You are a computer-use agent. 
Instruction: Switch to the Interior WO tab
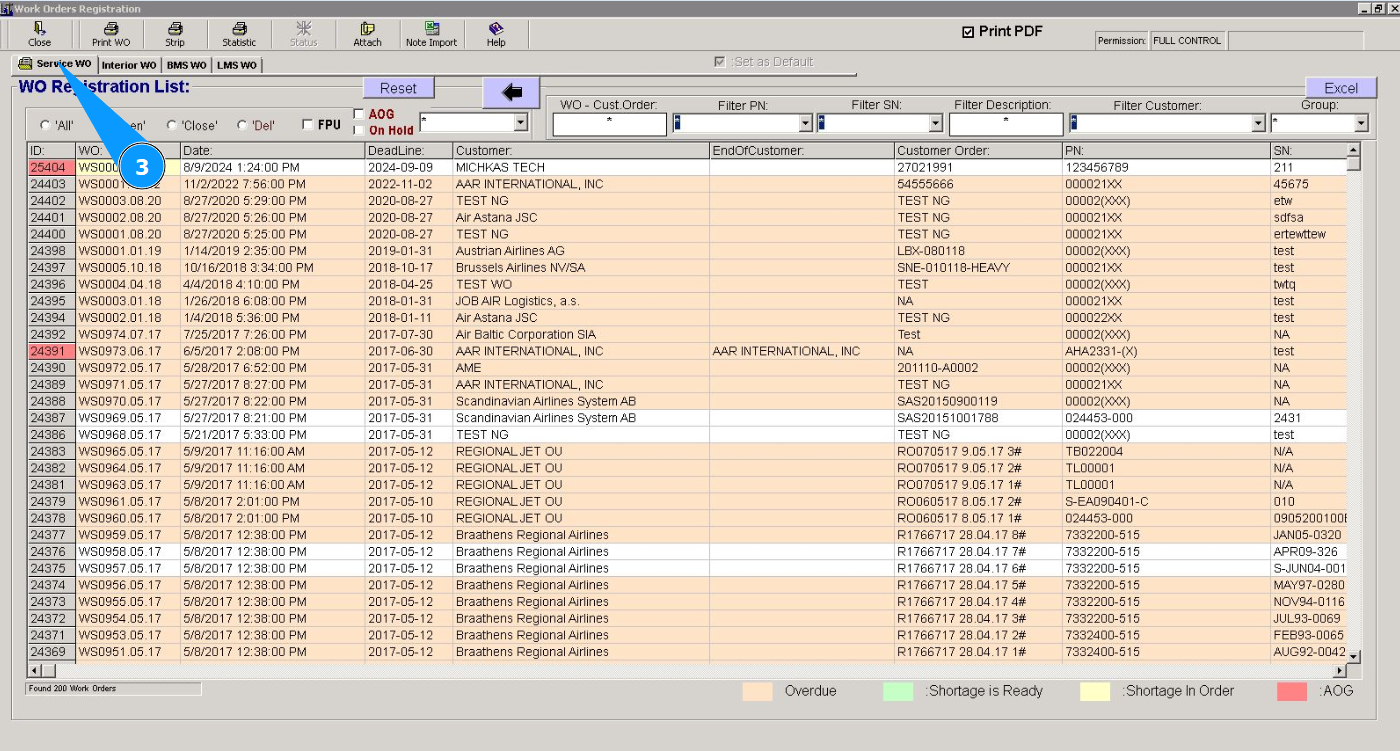129,65
